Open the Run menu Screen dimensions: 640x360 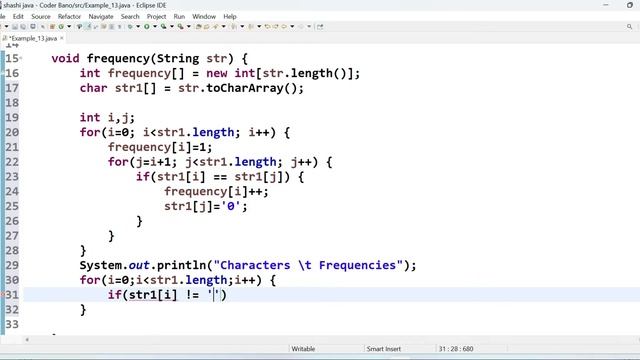[x=179, y=16]
